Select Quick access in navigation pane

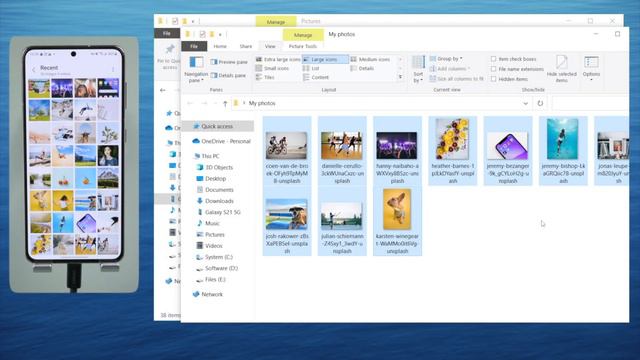tap(217, 127)
